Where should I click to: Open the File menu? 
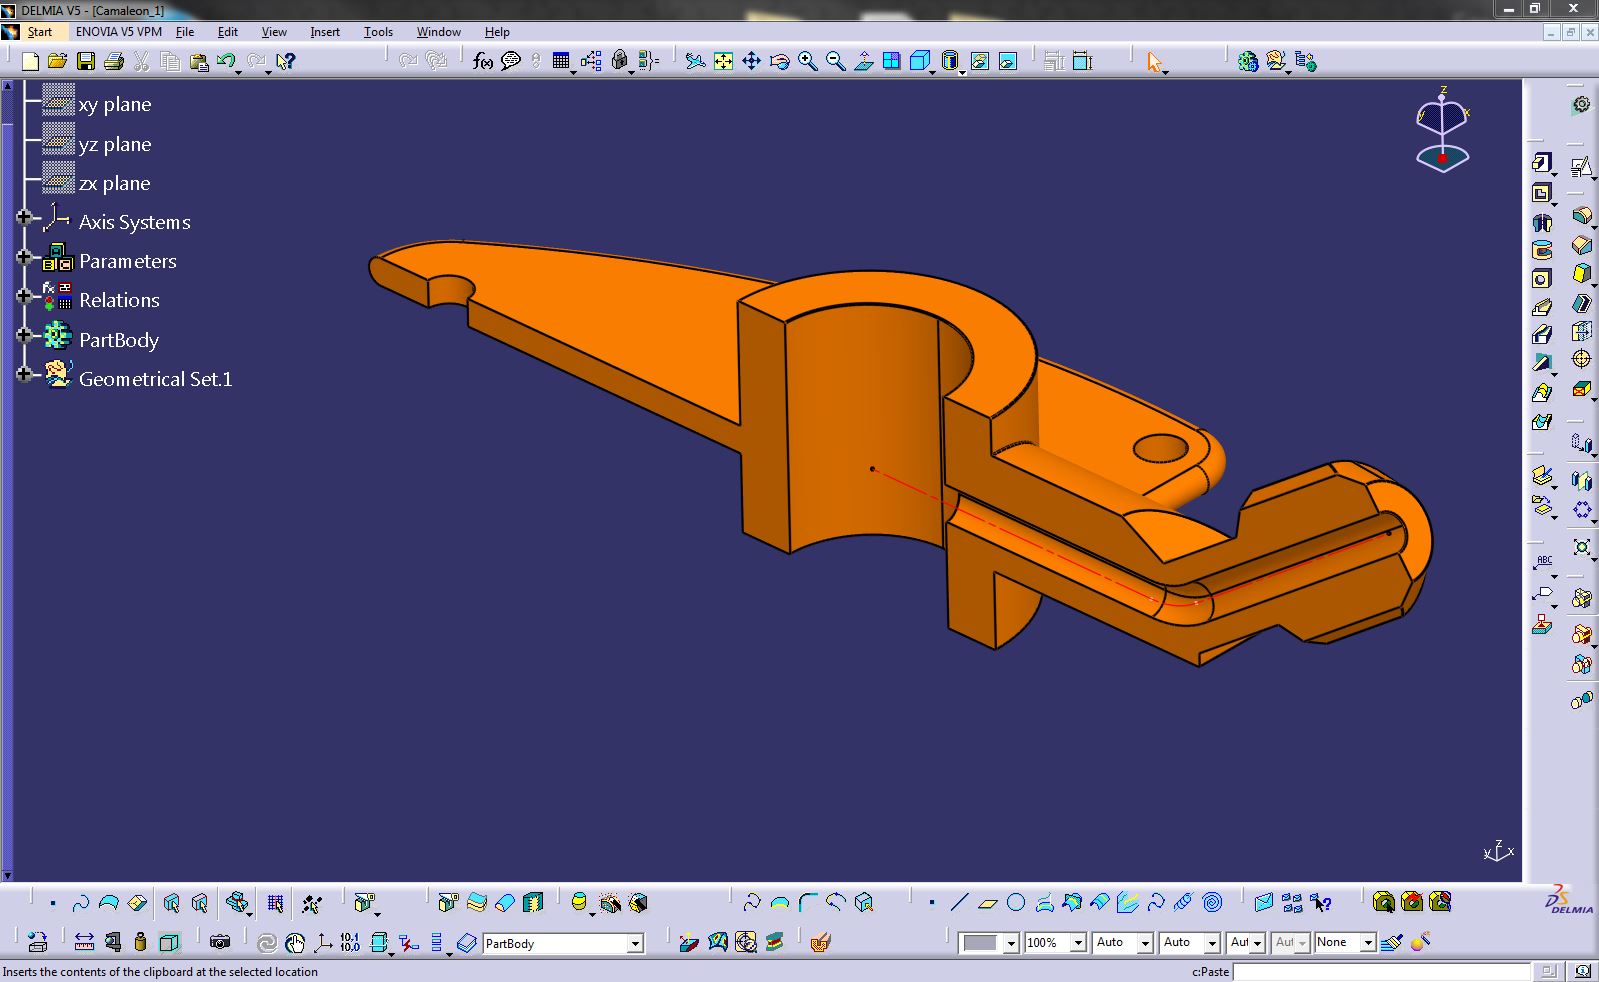[185, 32]
